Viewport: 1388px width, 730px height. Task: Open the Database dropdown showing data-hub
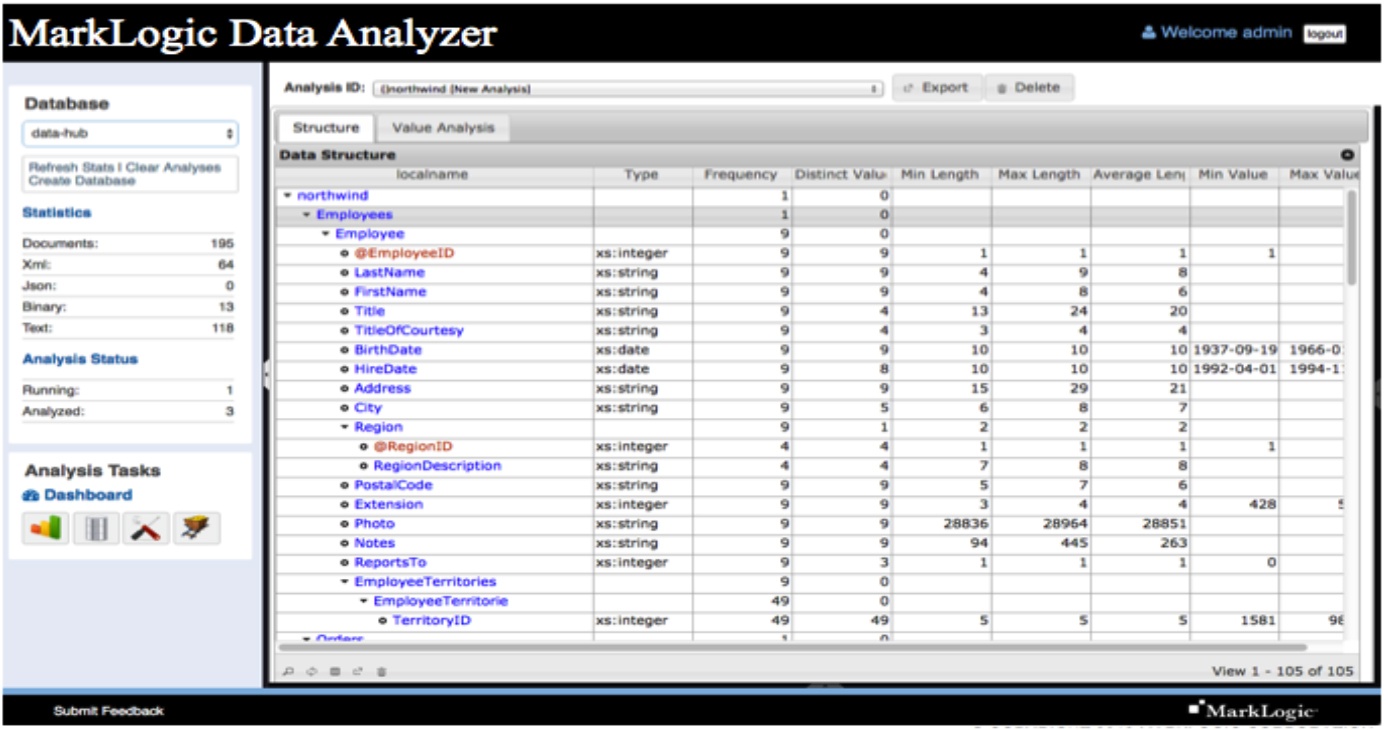[x=130, y=133]
